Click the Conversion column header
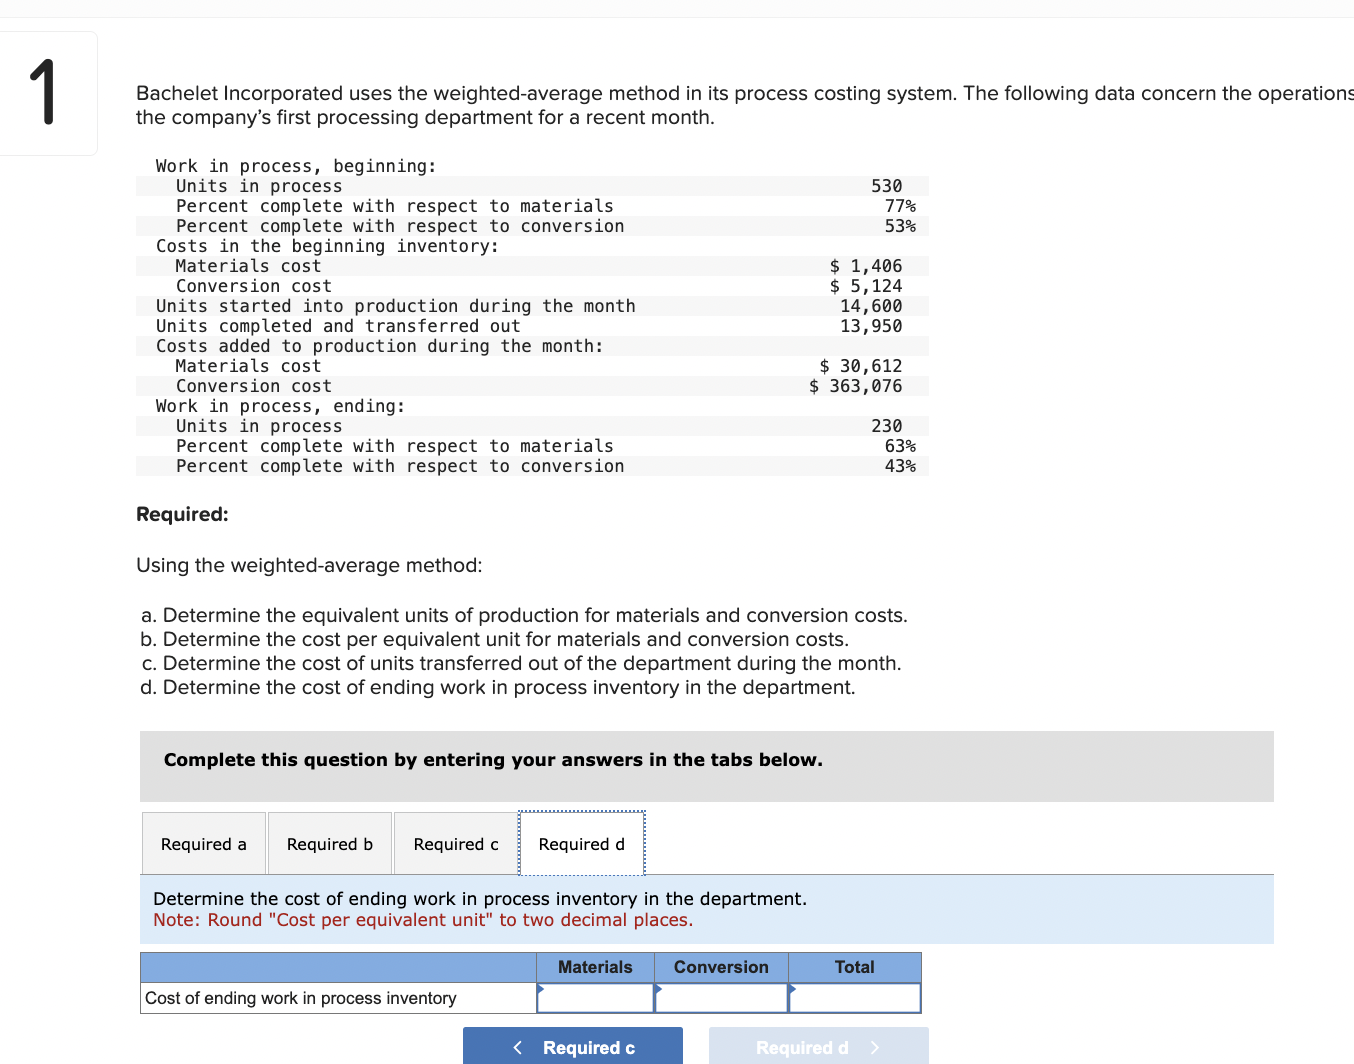 coord(720,967)
